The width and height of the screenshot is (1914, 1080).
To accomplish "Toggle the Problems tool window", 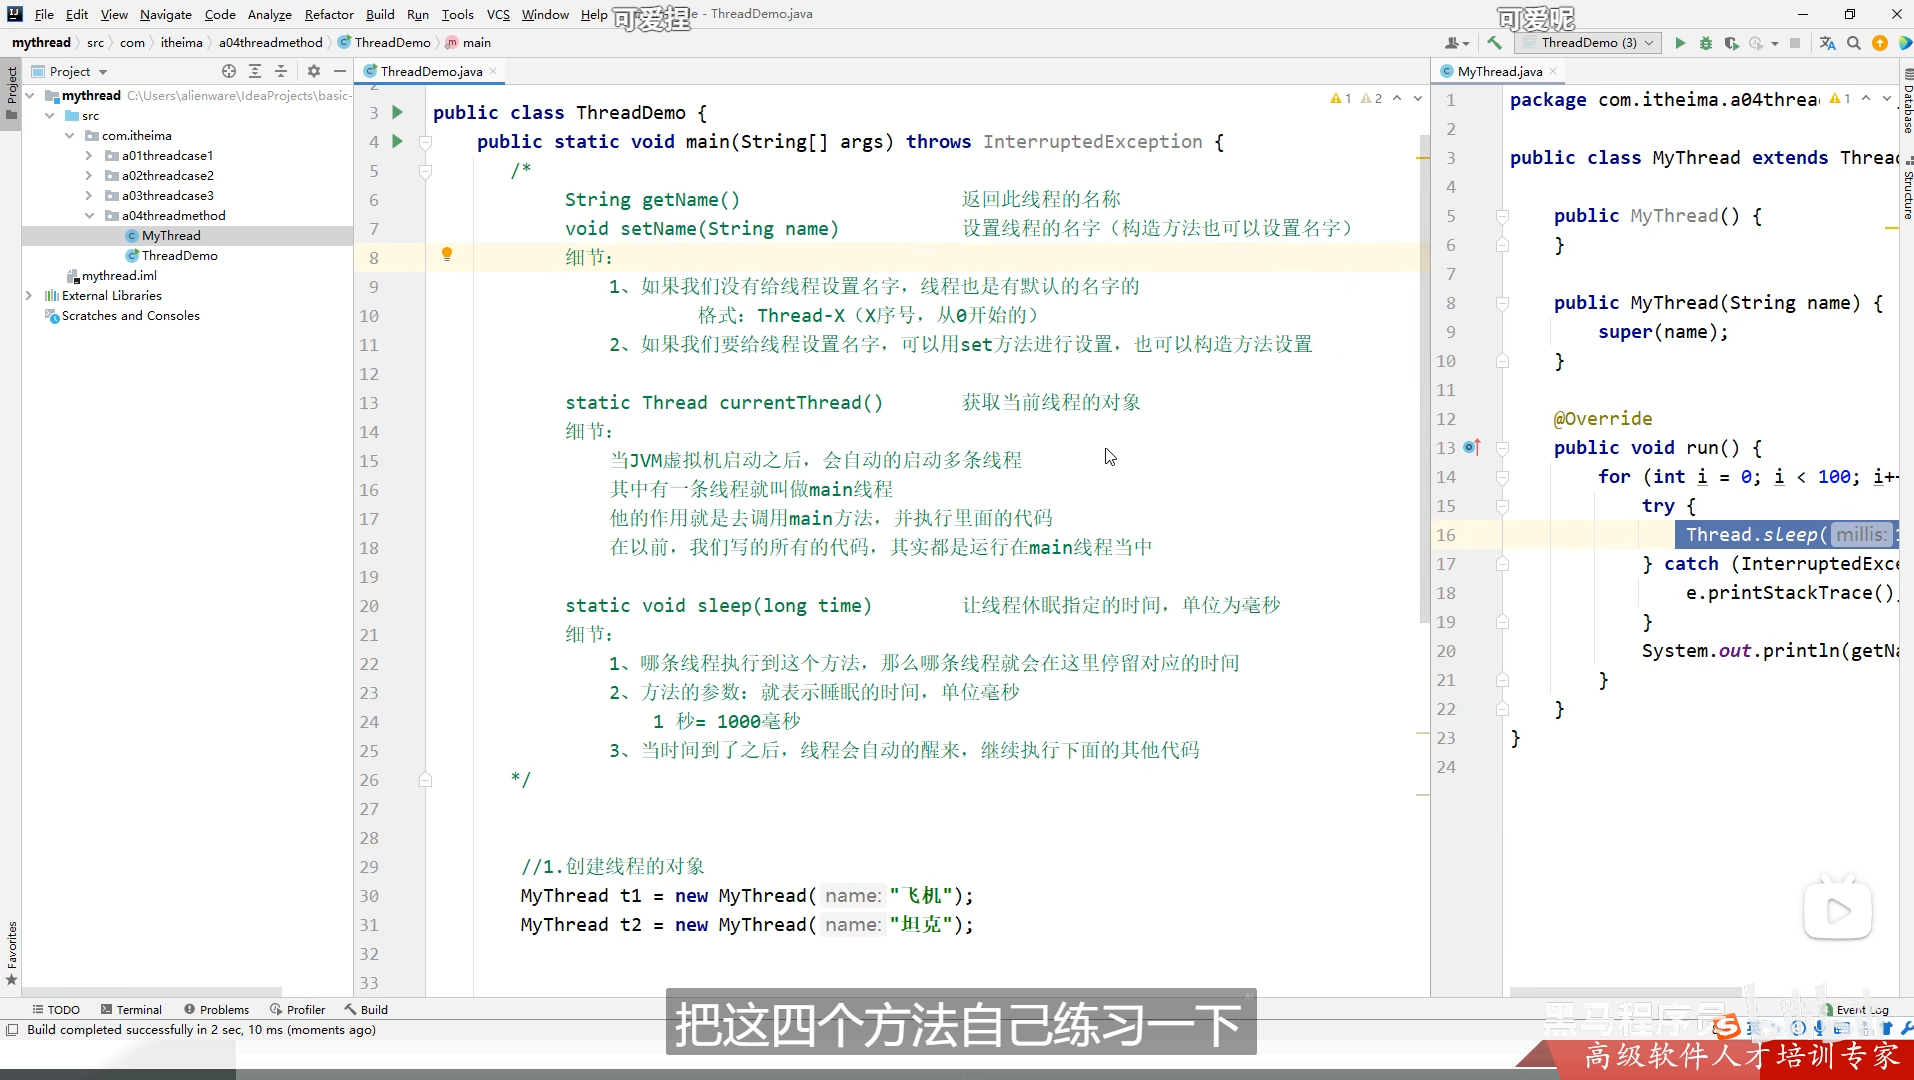I will coord(216,1009).
